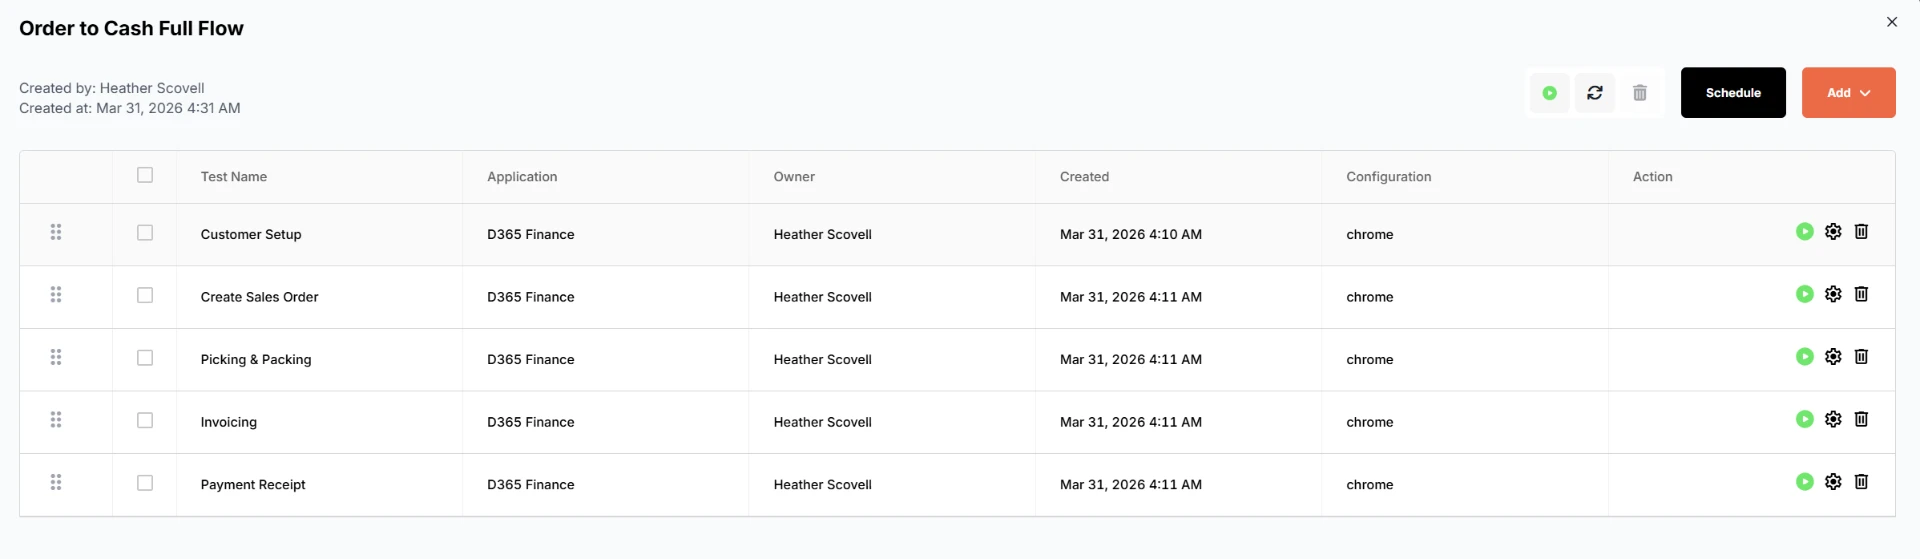Check the Customer Setup row checkbox

click(145, 233)
